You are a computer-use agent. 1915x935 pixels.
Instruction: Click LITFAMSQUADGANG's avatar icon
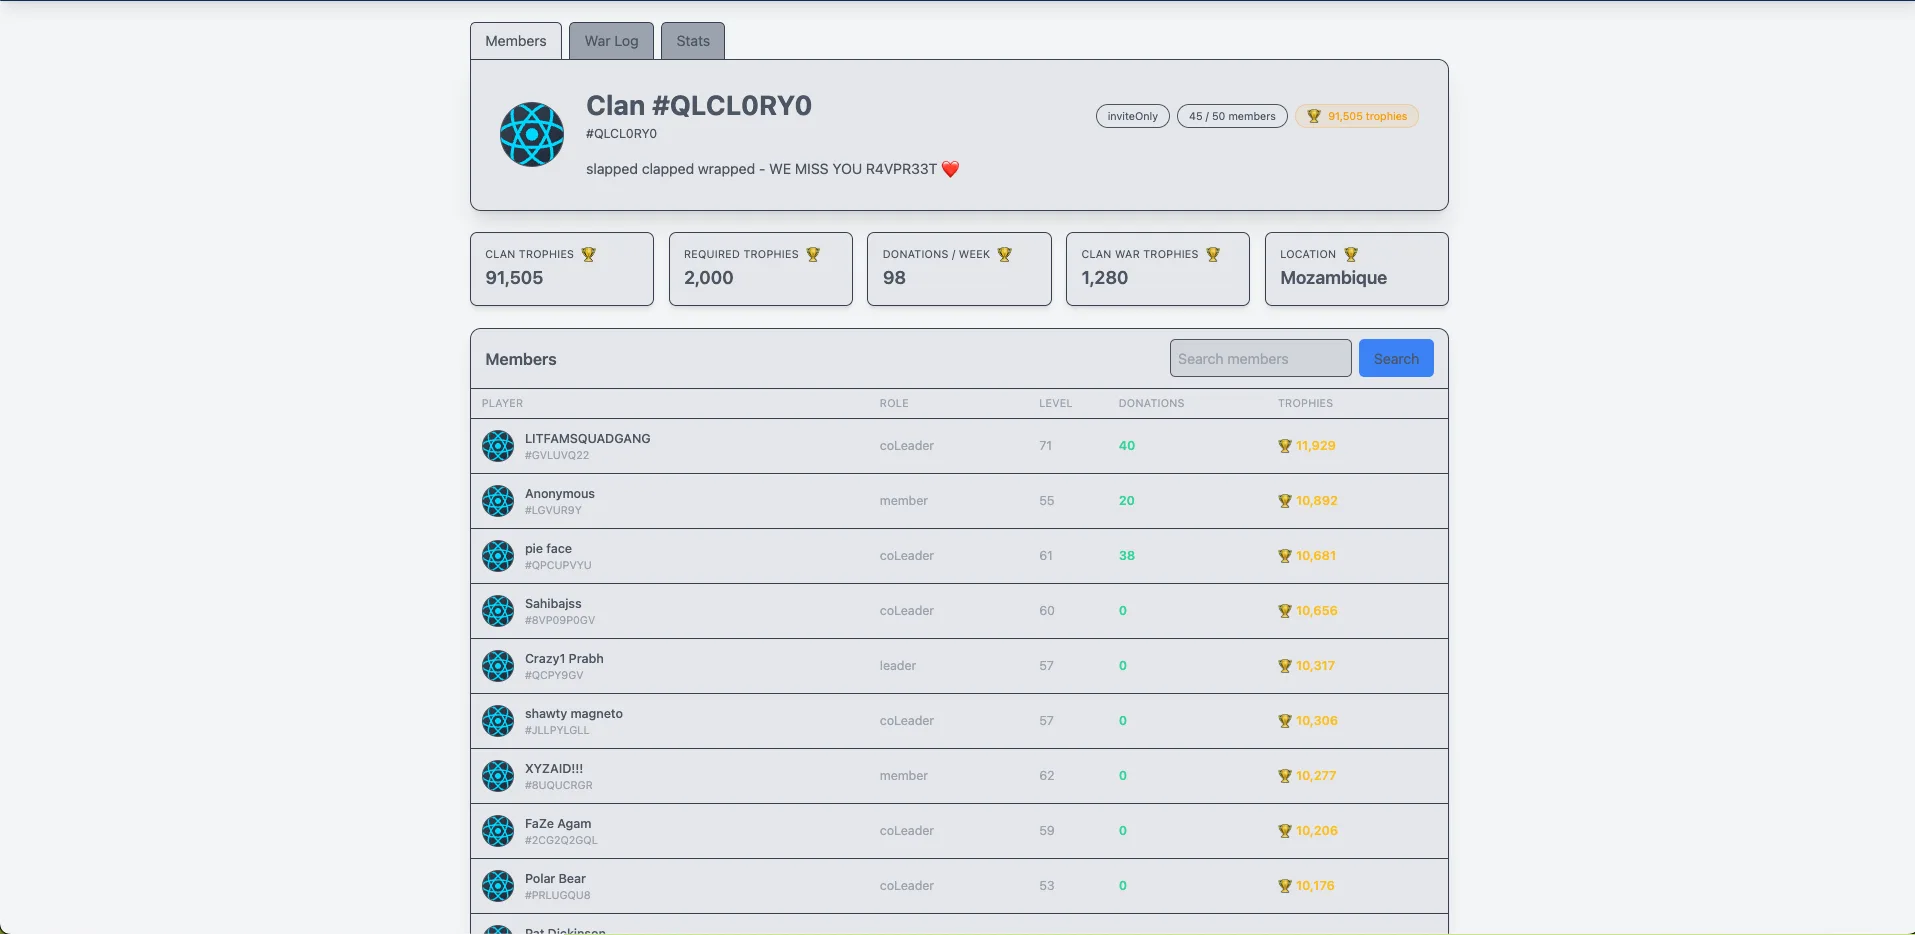coord(498,446)
